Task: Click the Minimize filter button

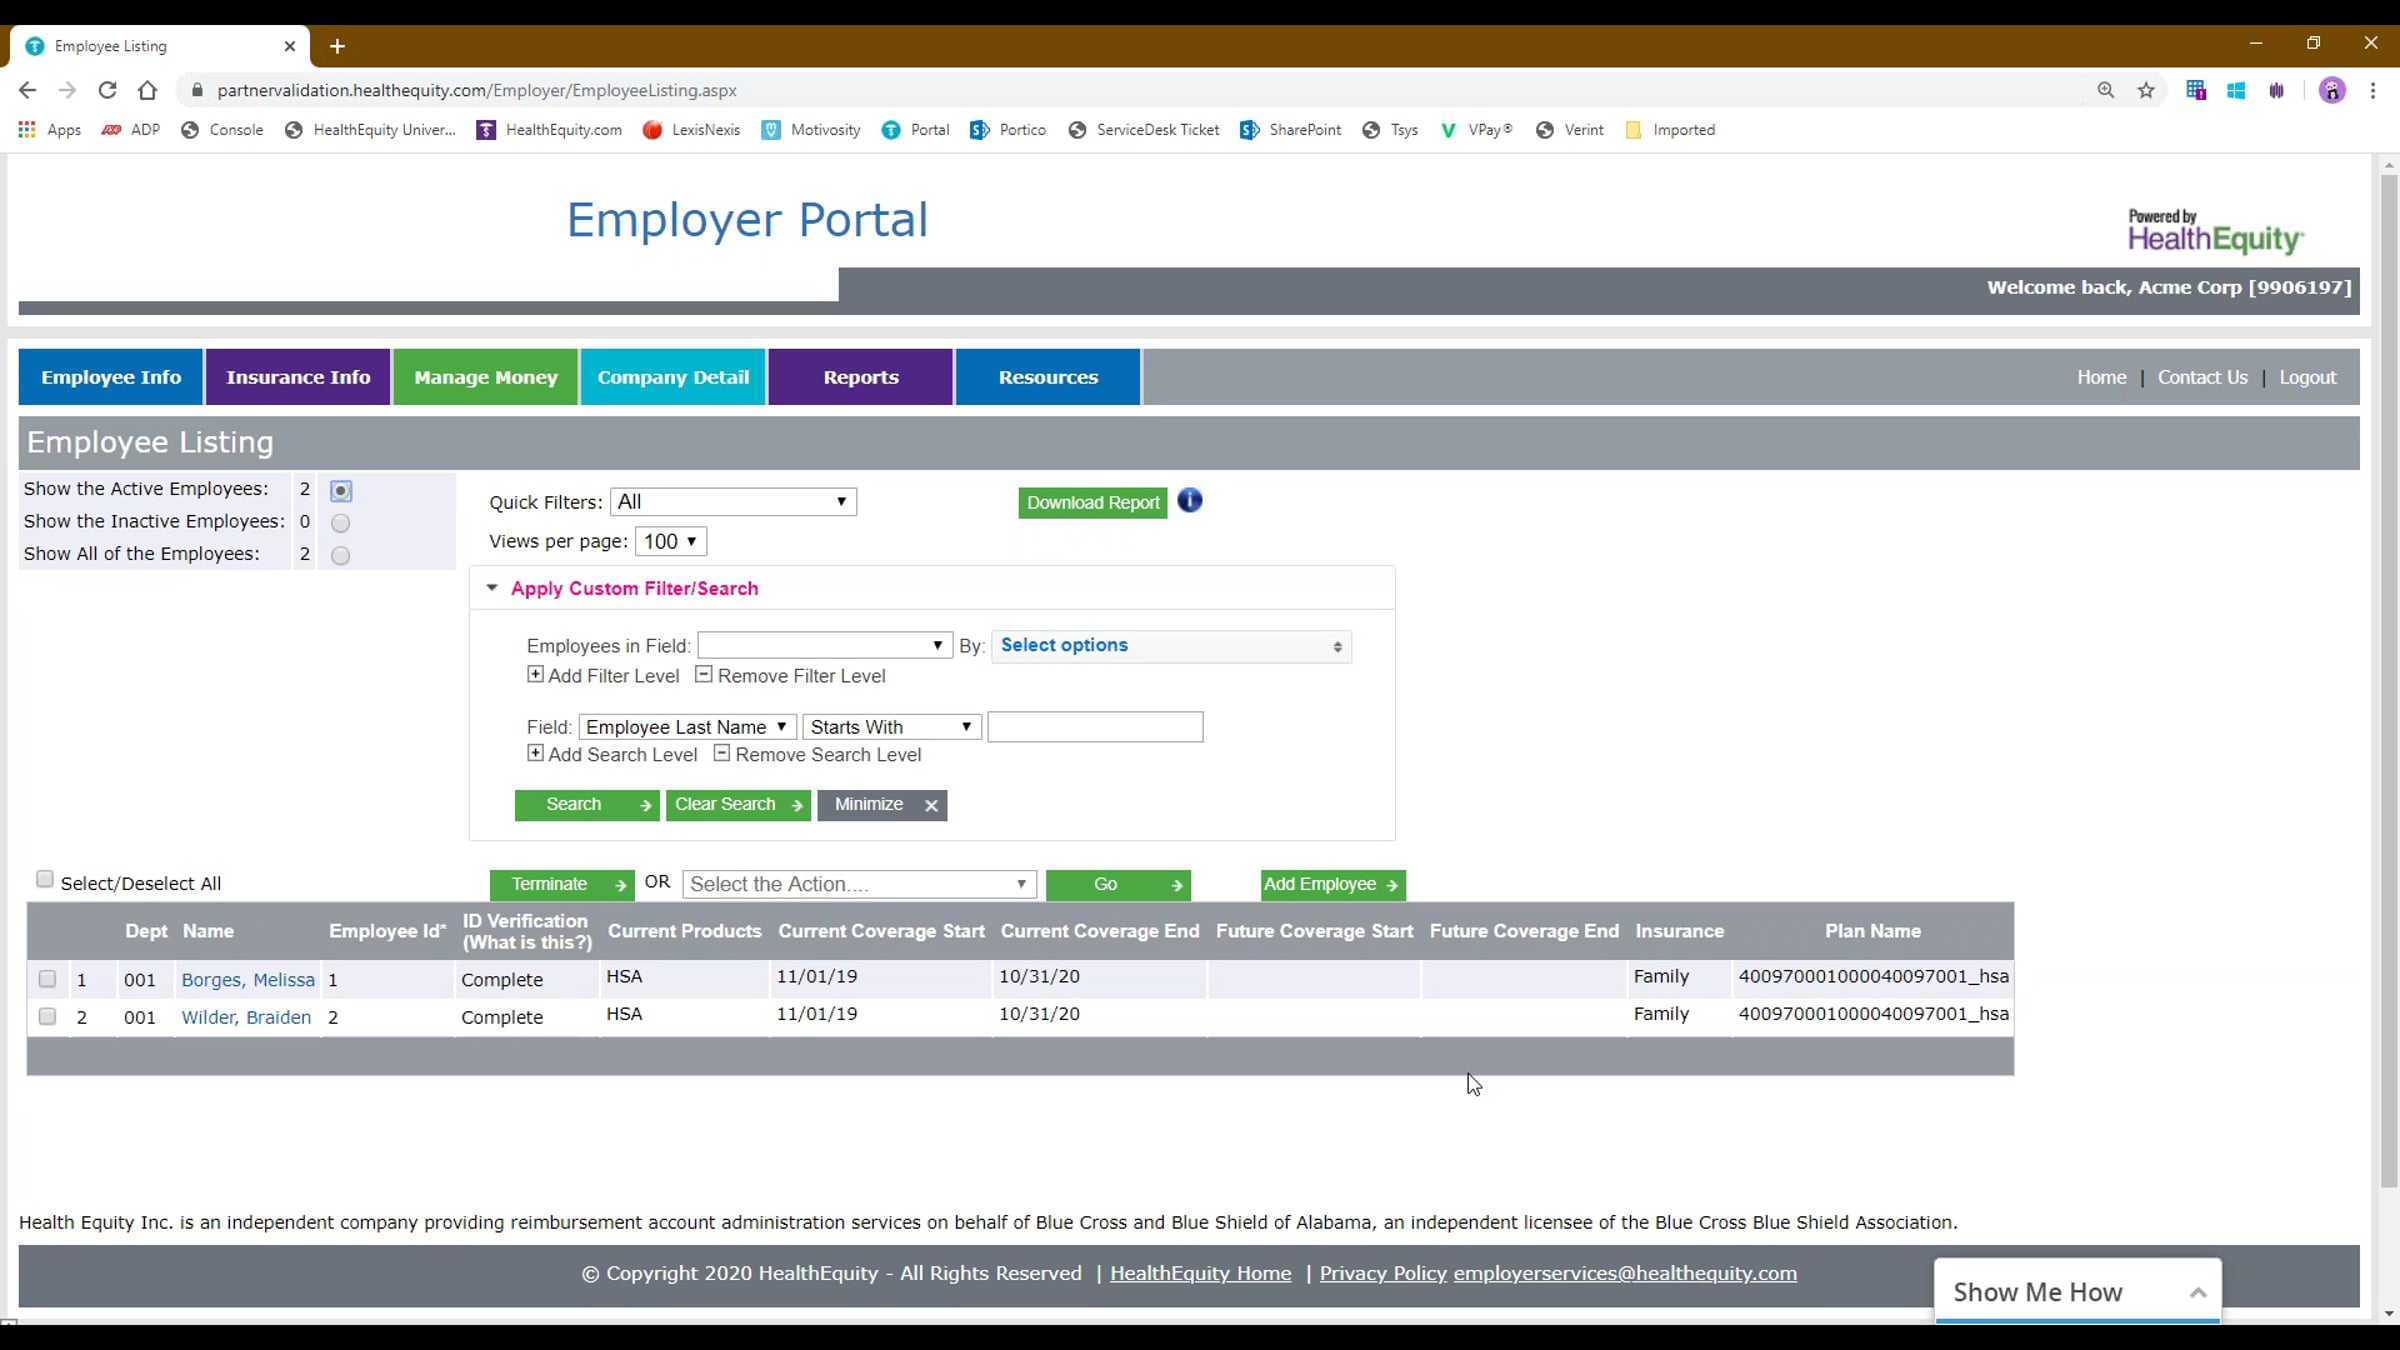Action: tap(882, 805)
